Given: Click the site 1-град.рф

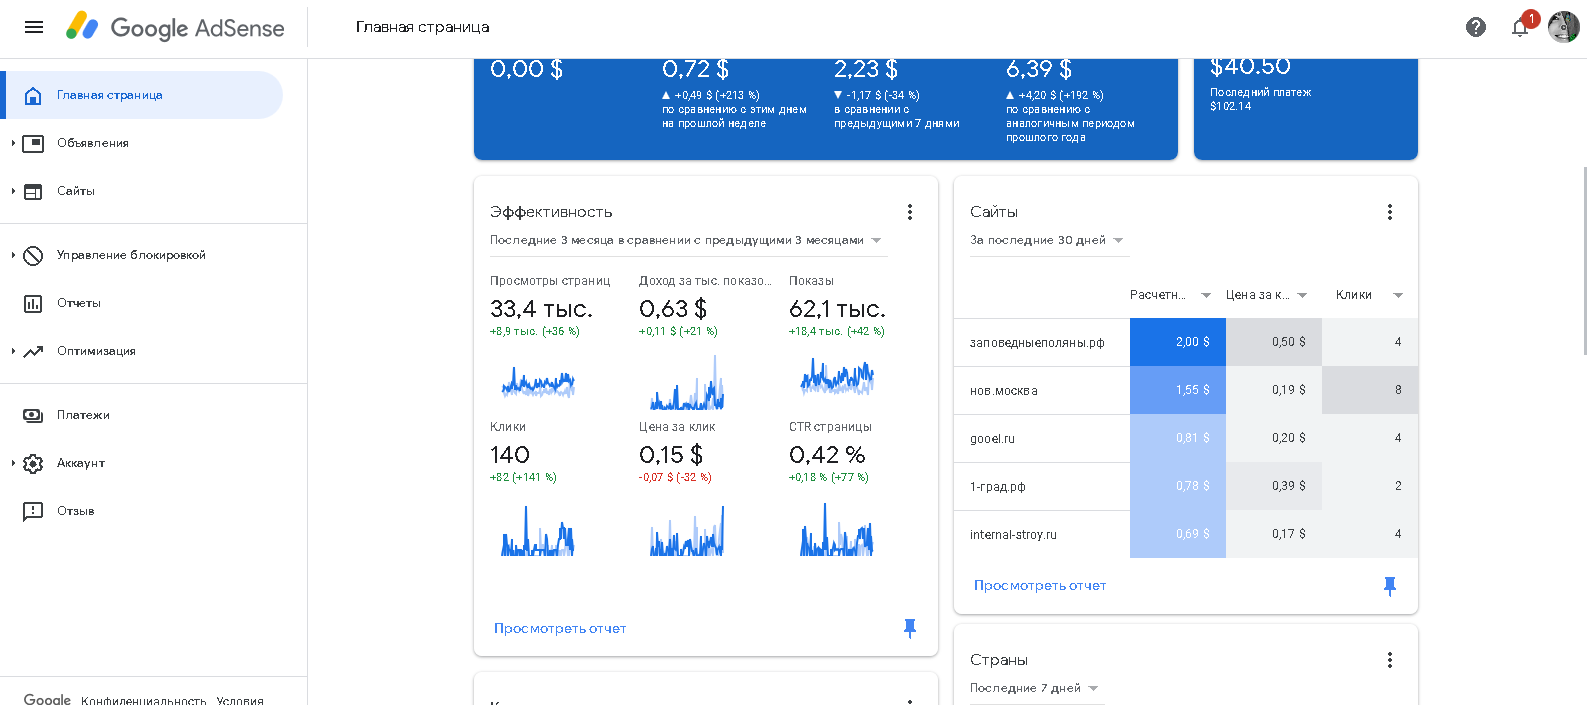Looking at the screenshot, I should [x=997, y=487].
